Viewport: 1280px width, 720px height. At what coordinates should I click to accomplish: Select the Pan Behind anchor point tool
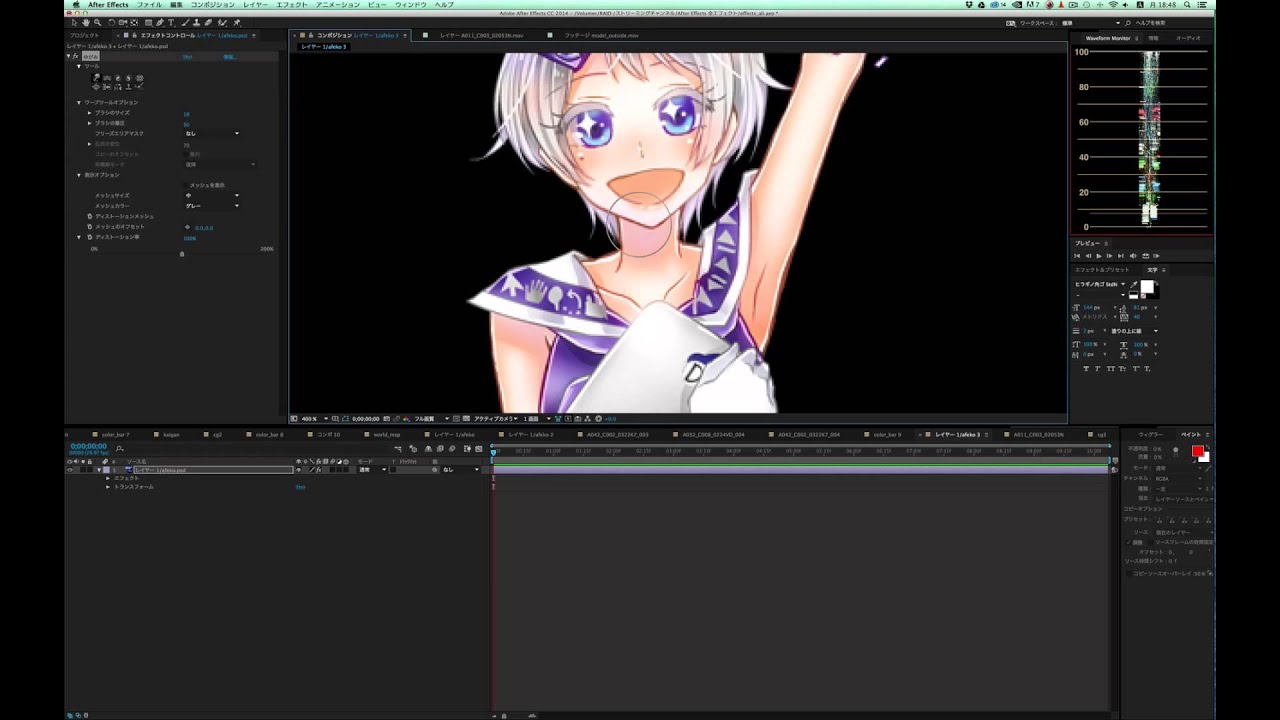tap(134, 23)
